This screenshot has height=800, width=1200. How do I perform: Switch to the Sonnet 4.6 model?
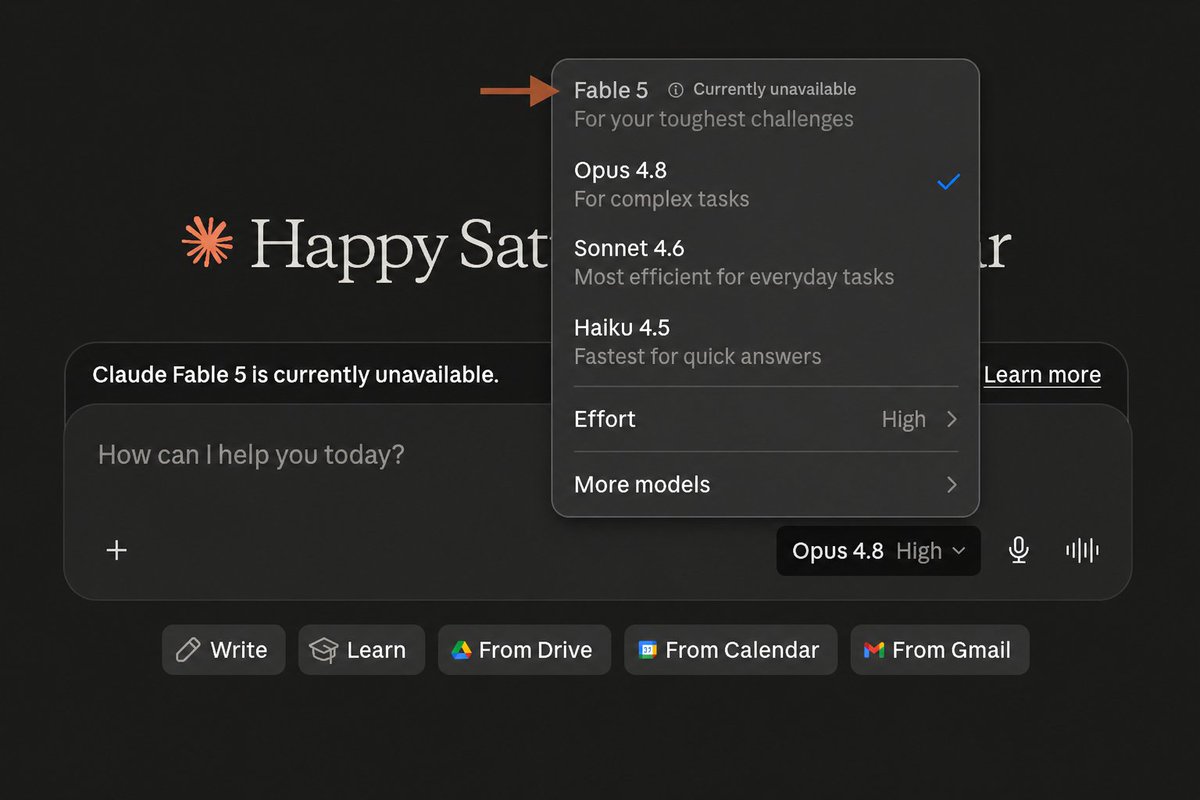pos(765,262)
